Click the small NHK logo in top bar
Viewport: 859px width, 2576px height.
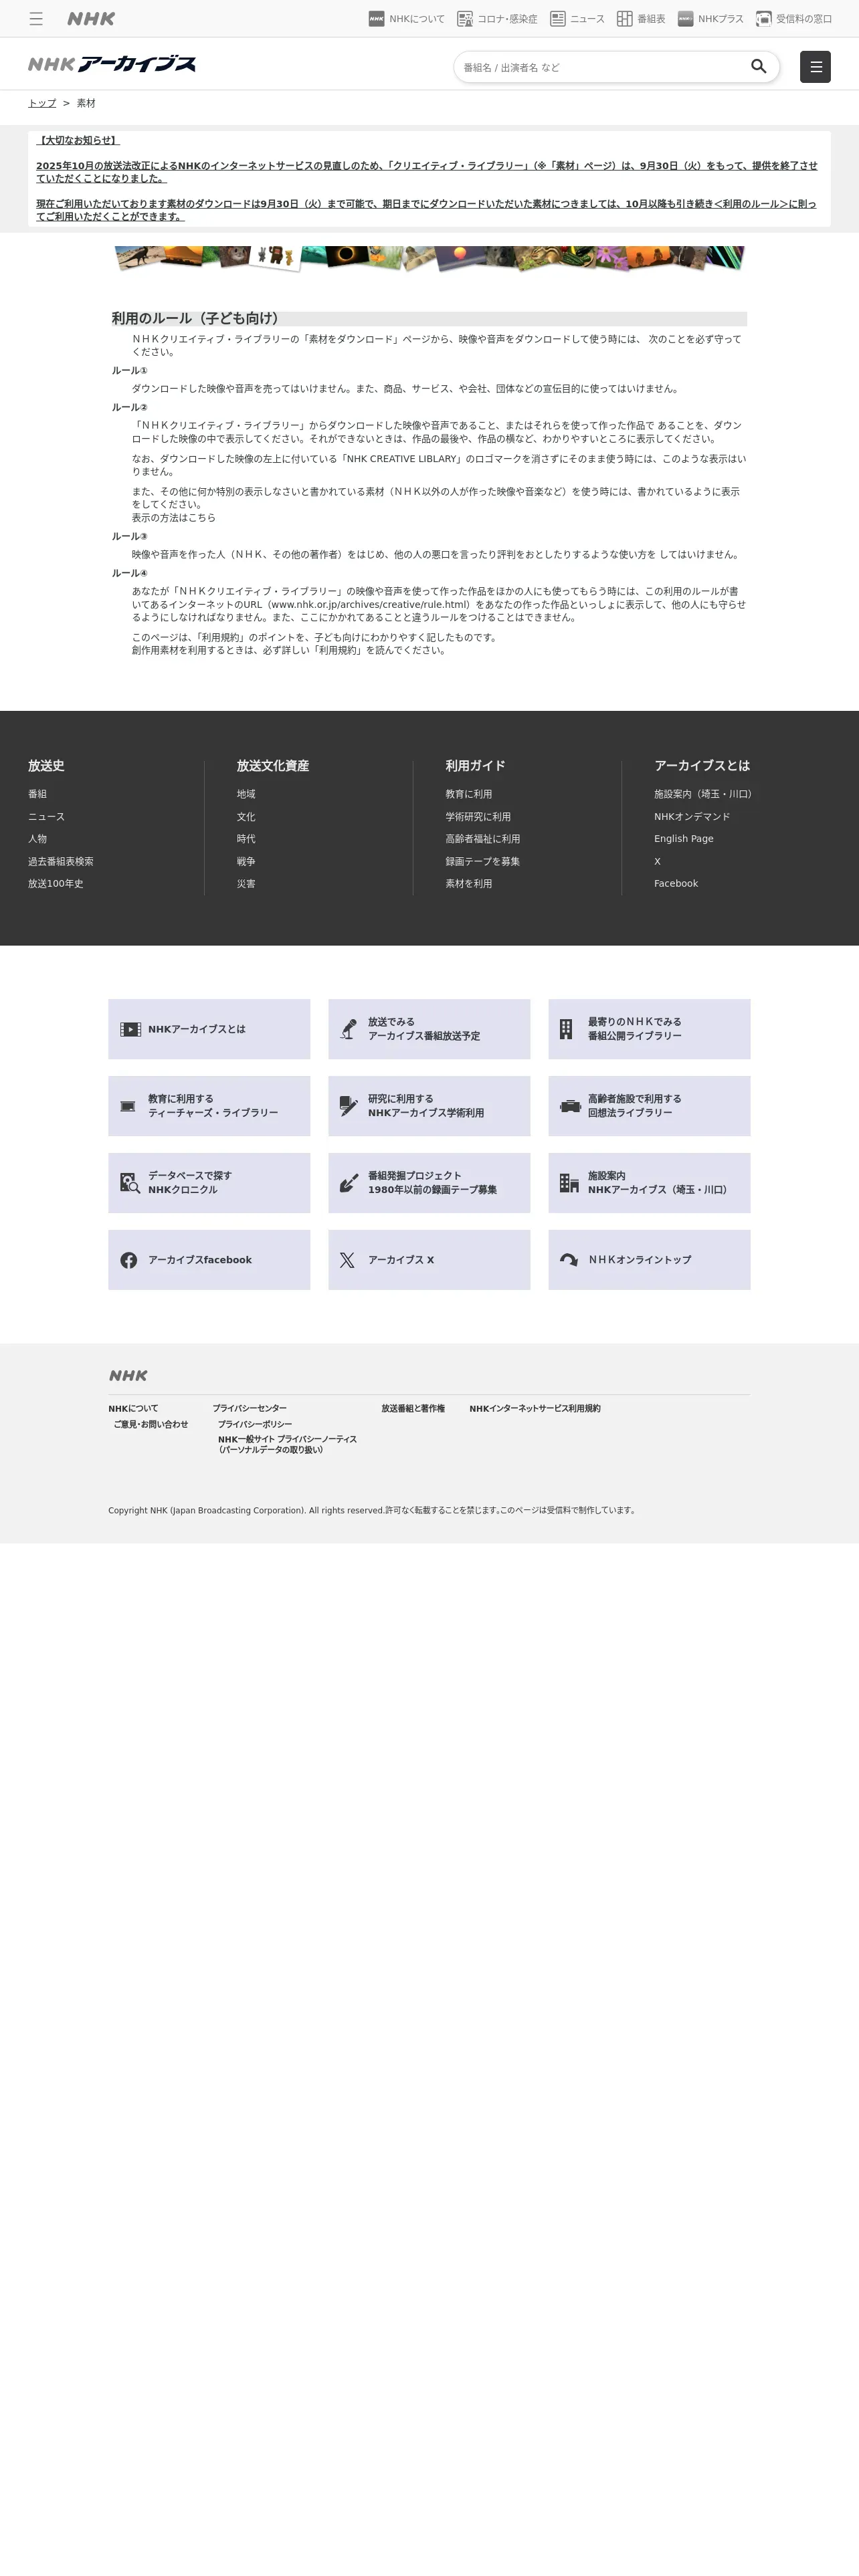91,19
